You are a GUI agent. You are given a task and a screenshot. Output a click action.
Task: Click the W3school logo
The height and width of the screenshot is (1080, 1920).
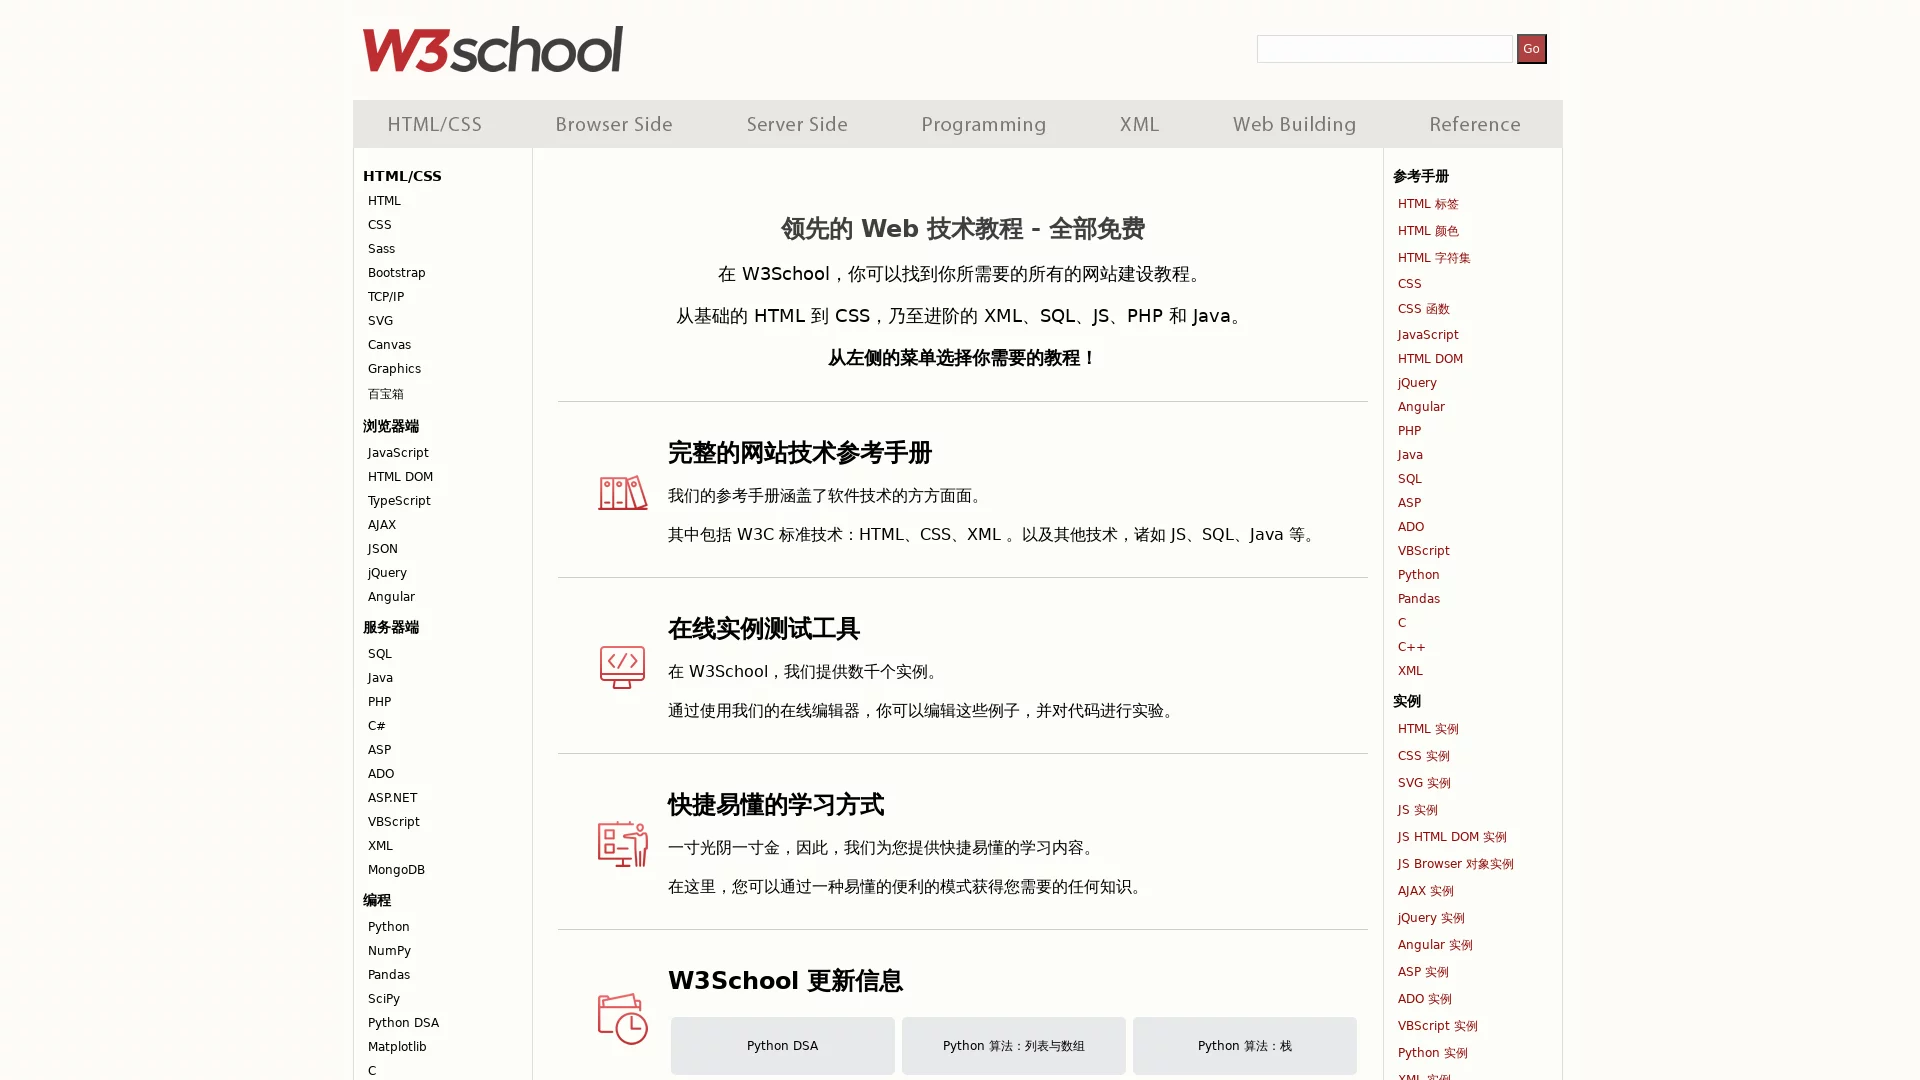point(494,49)
